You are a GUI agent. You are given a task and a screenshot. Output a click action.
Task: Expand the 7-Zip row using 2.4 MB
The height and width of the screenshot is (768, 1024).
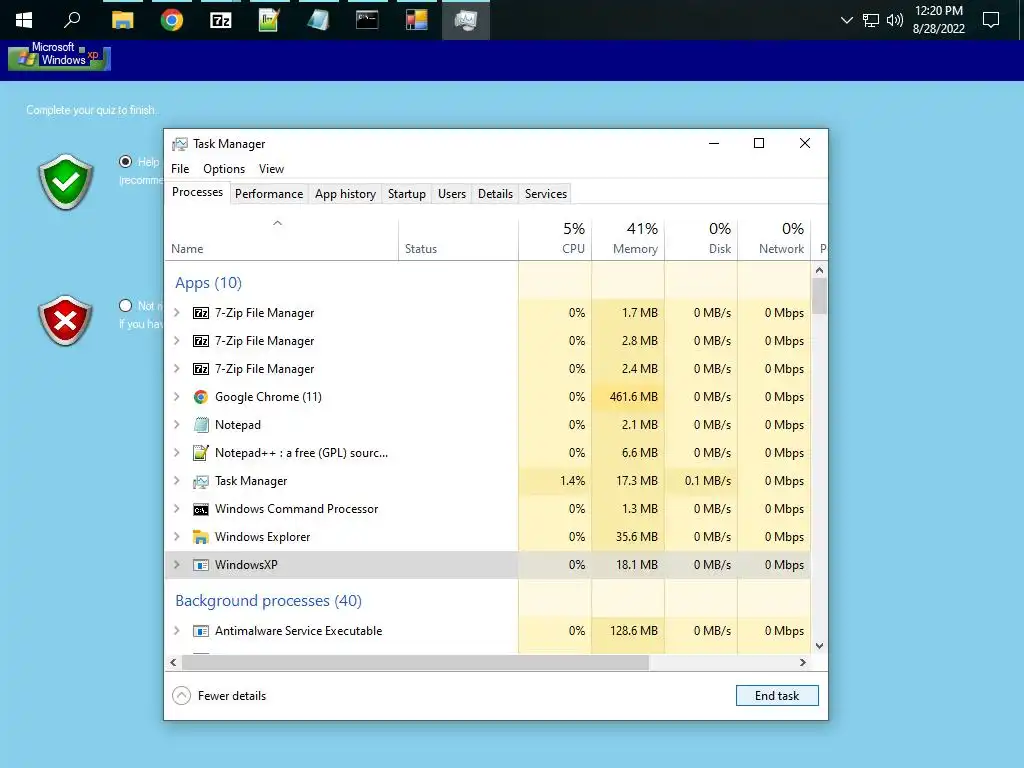tap(177, 369)
